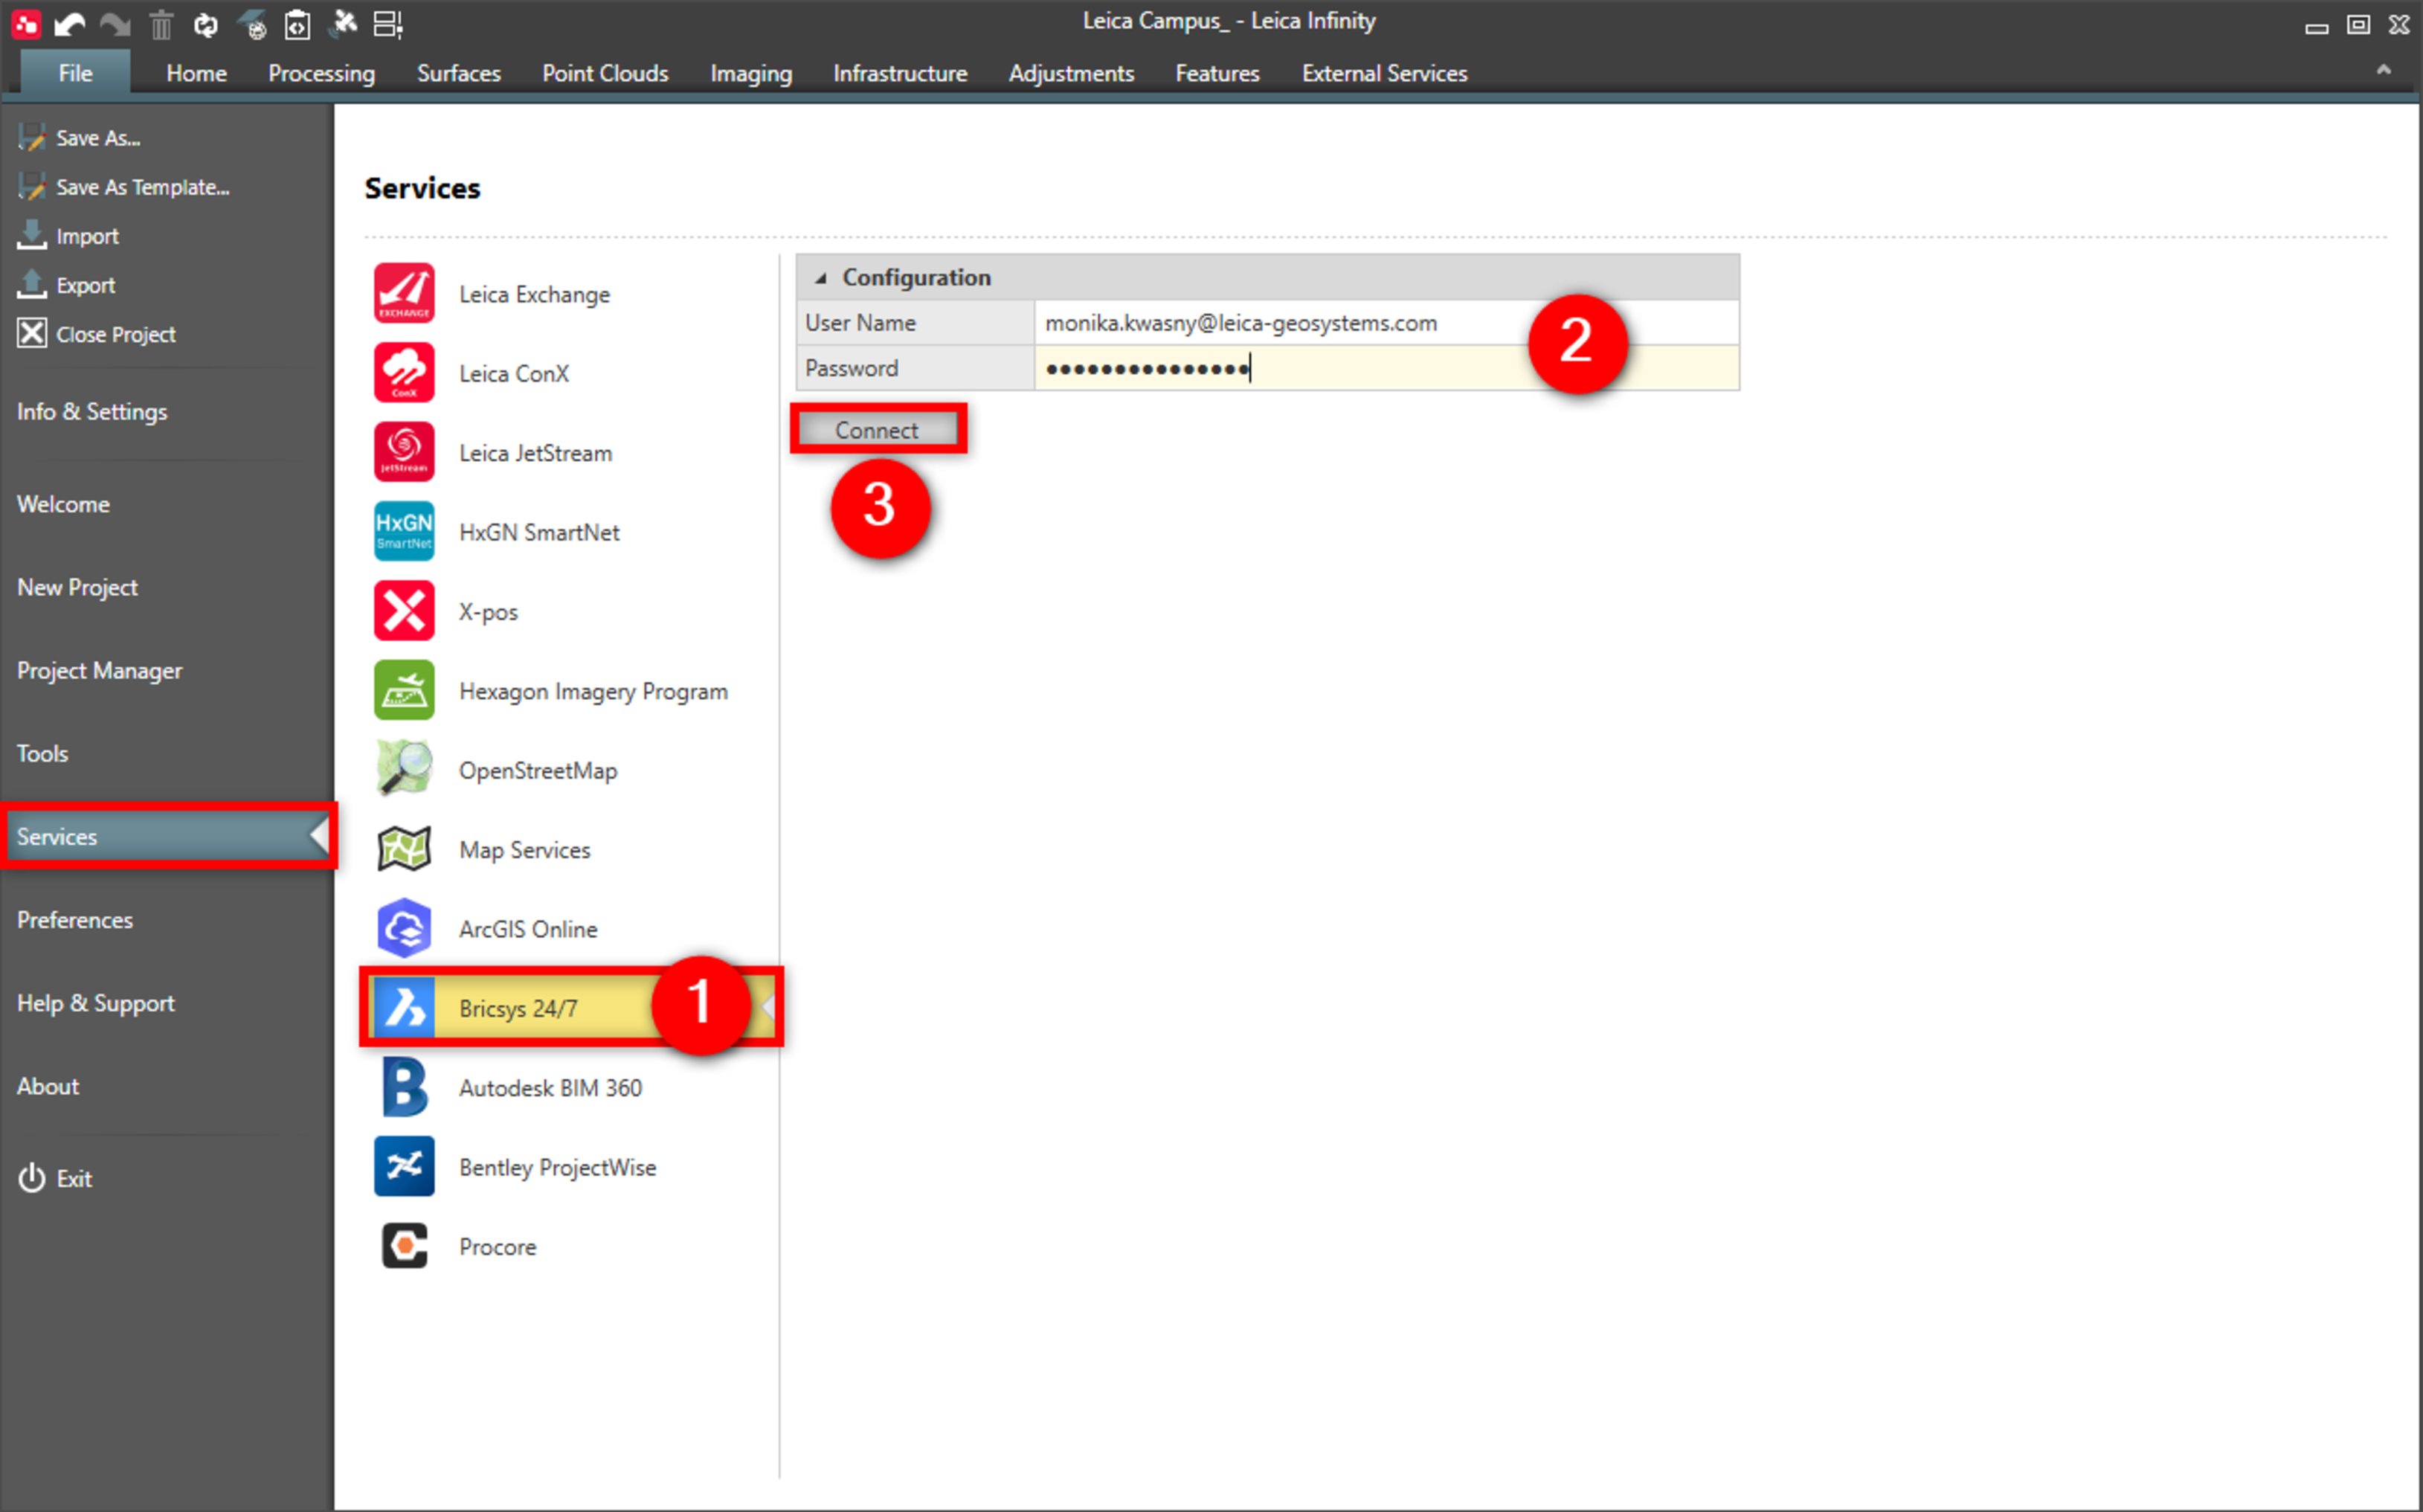Select the Leica JetStream service icon
This screenshot has width=2423, height=1512.
point(404,452)
